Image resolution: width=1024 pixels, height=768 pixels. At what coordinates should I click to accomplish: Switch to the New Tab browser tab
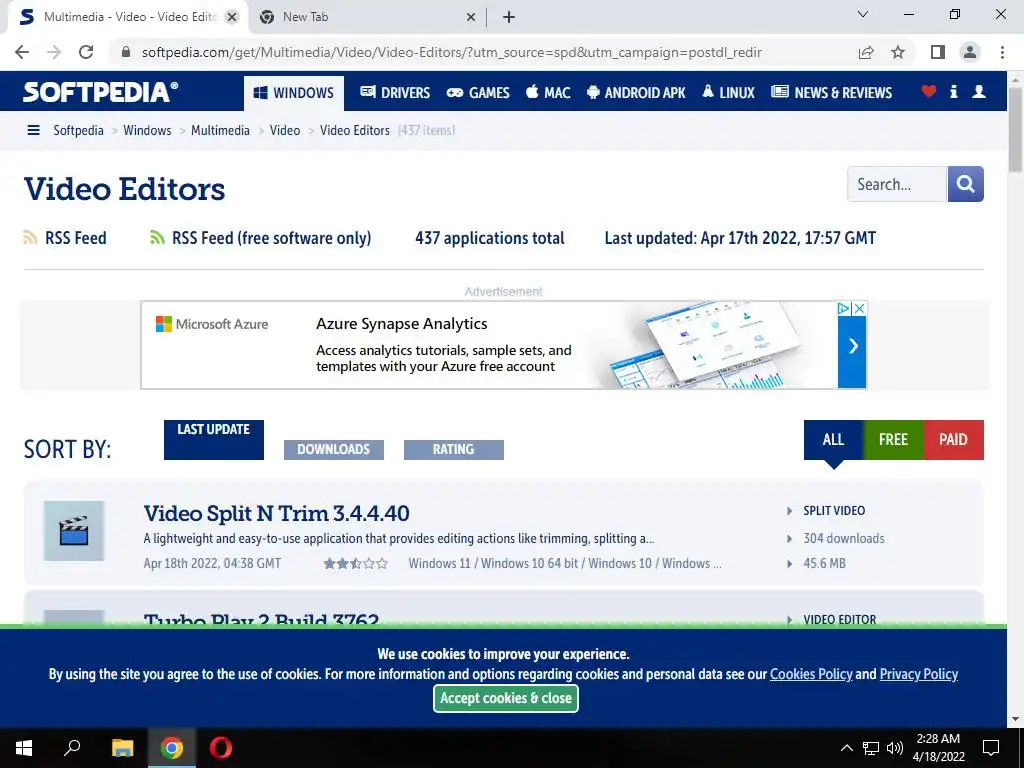369,17
